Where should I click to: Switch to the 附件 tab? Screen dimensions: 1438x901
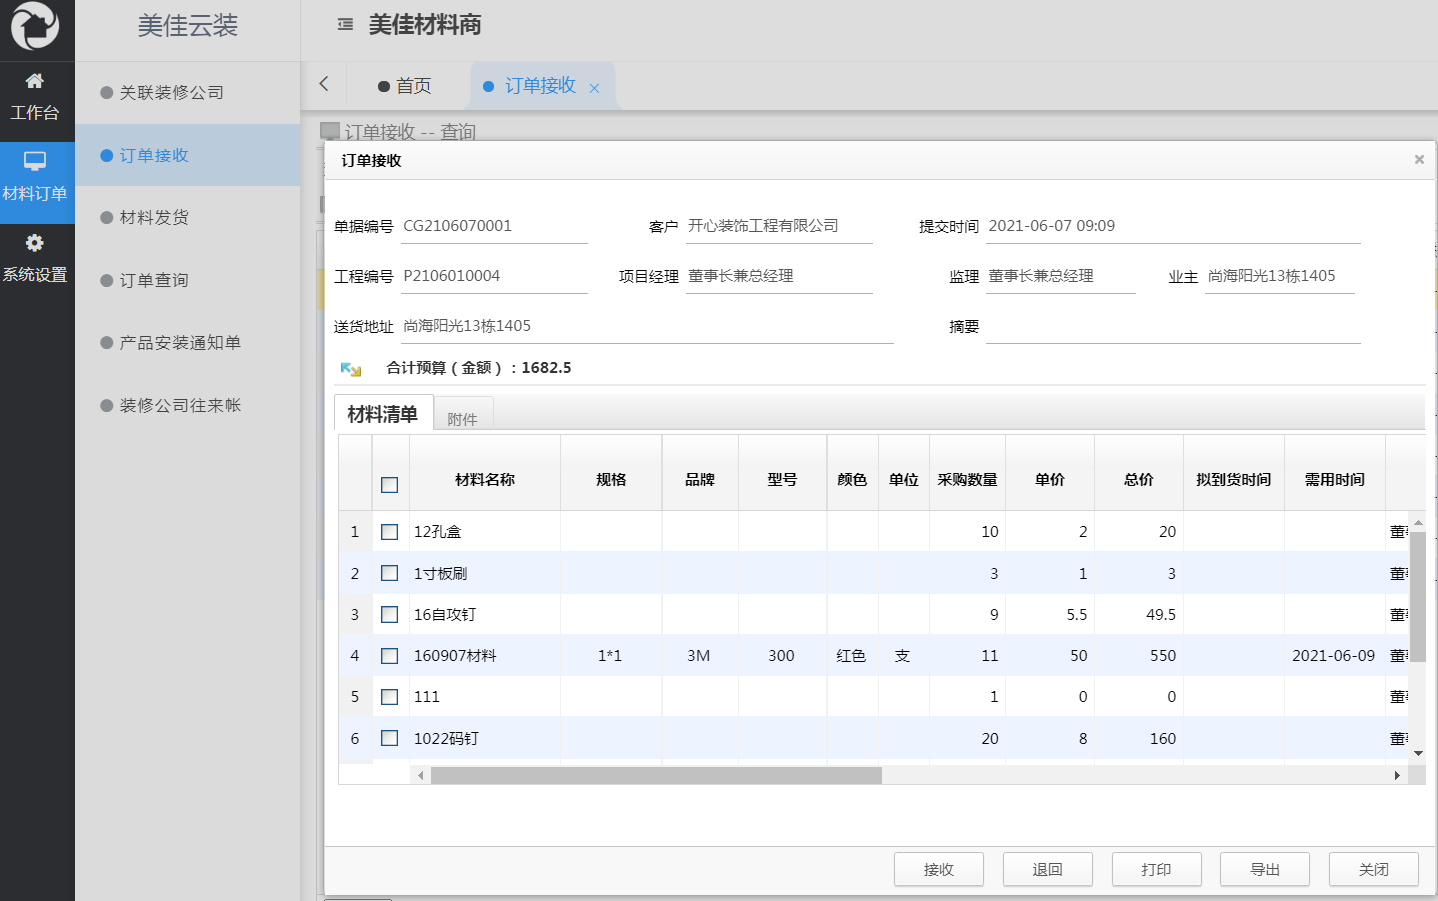(463, 417)
